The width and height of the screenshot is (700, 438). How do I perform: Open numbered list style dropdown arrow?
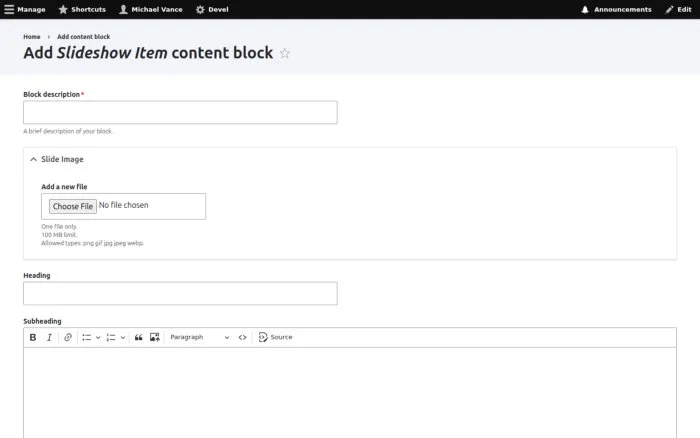pos(123,338)
